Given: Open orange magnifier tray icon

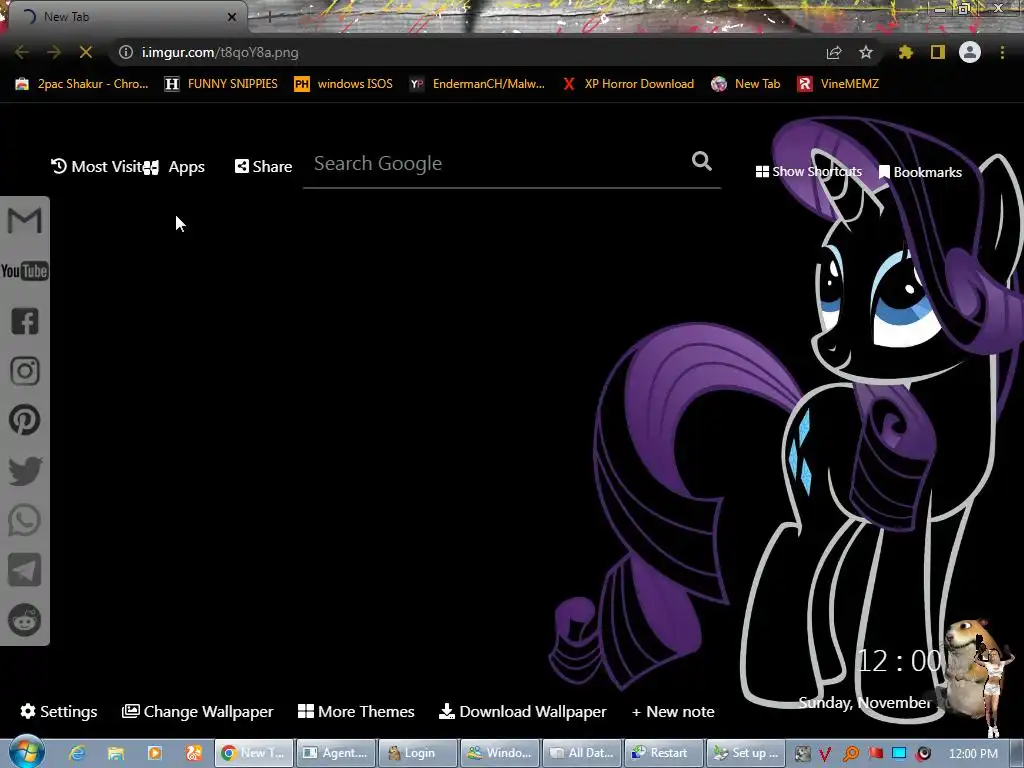Looking at the screenshot, I should (850, 754).
